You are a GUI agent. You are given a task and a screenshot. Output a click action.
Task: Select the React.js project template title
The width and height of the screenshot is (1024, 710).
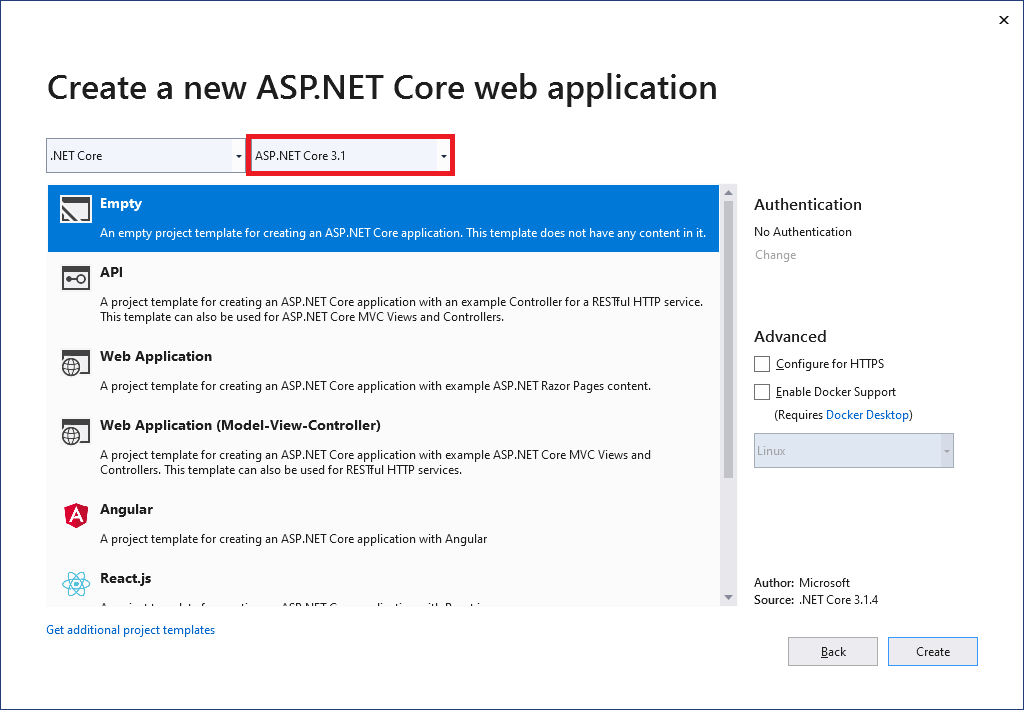(x=125, y=578)
